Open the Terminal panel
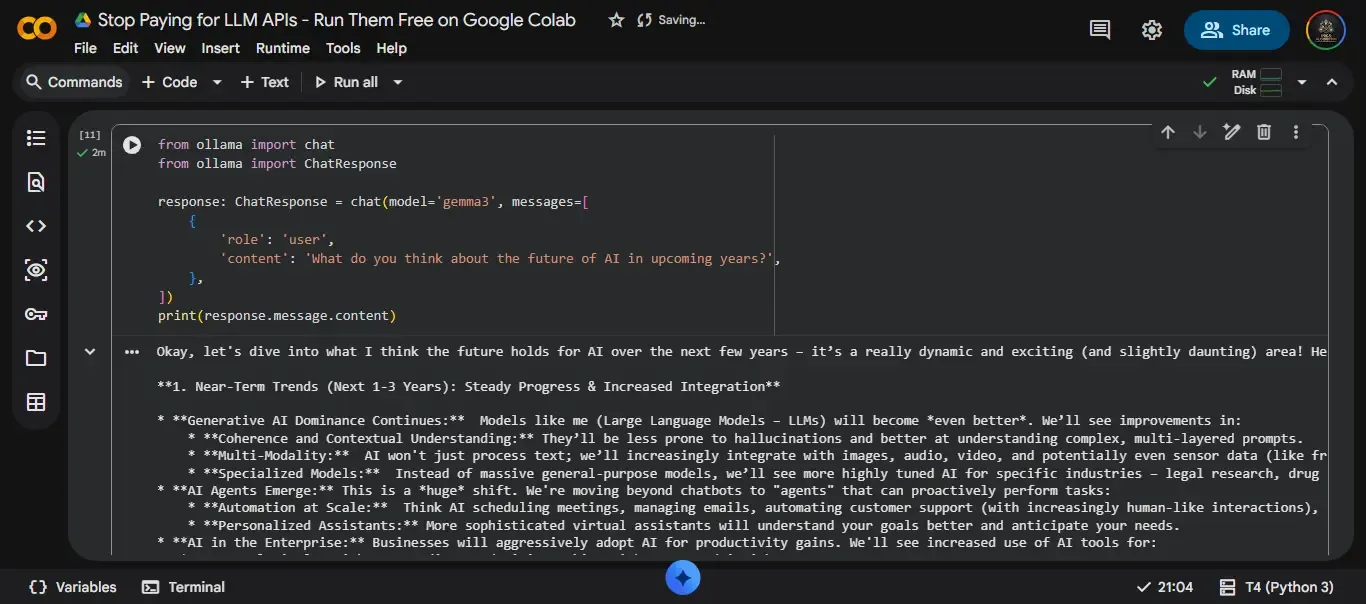1366x604 pixels. (183, 587)
